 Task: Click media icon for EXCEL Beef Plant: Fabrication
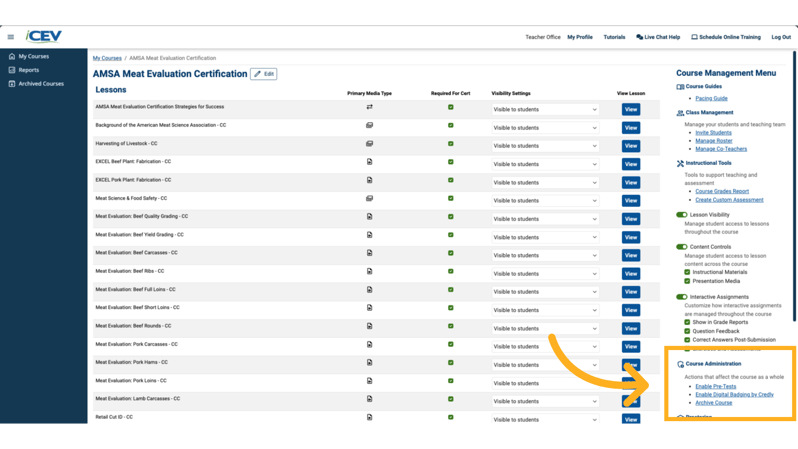pos(369,162)
